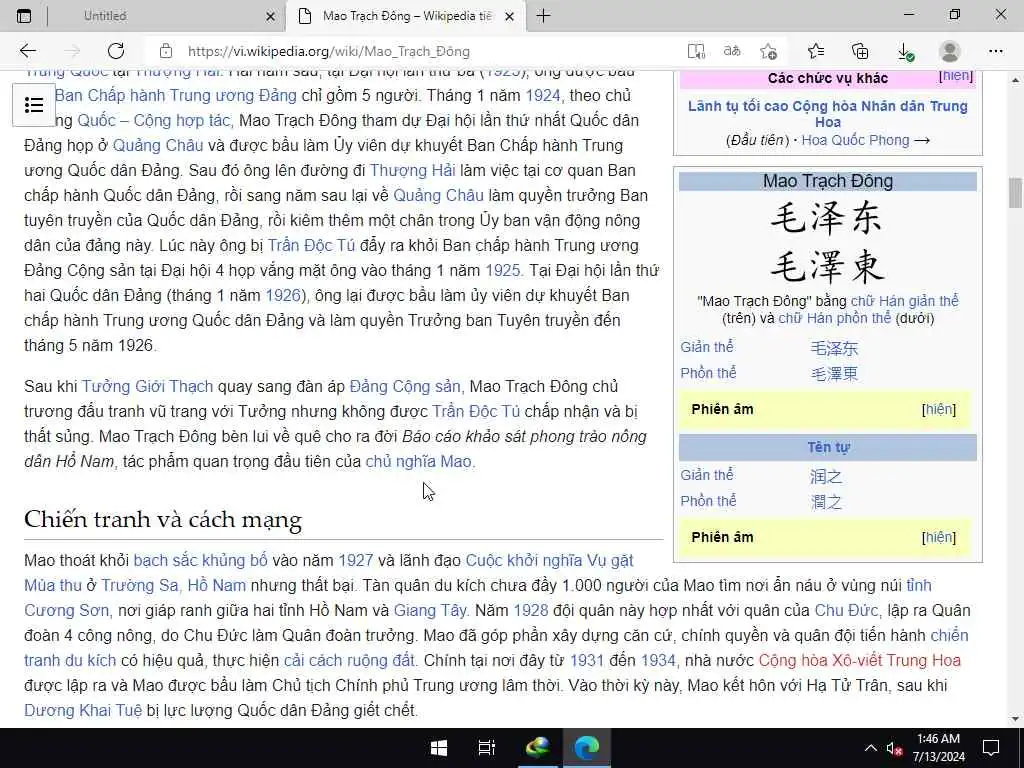Viewport: 1024px width, 768px height.
Task: Go back using the browser back arrow
Action: click(x=27, y=51)
